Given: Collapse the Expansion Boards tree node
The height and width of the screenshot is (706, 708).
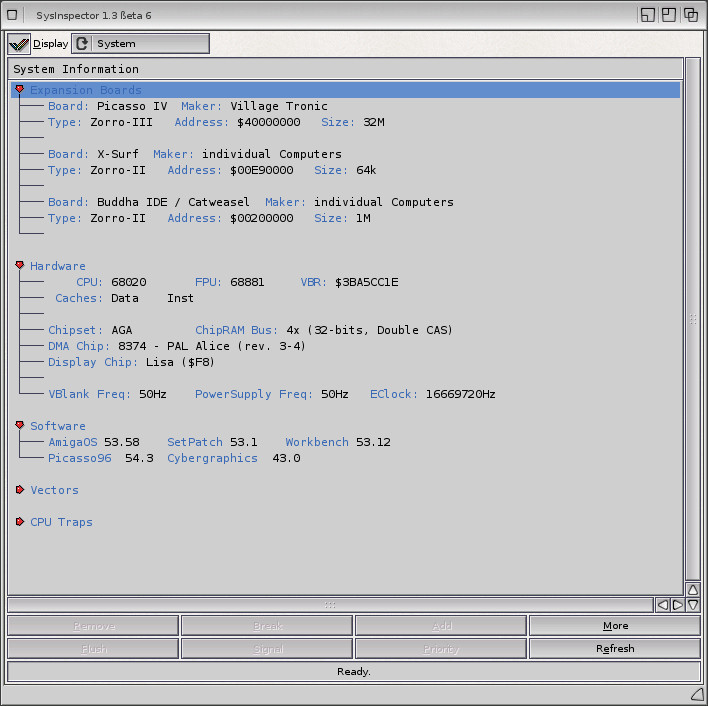Looking at the screenshot, I should point(19,89).
